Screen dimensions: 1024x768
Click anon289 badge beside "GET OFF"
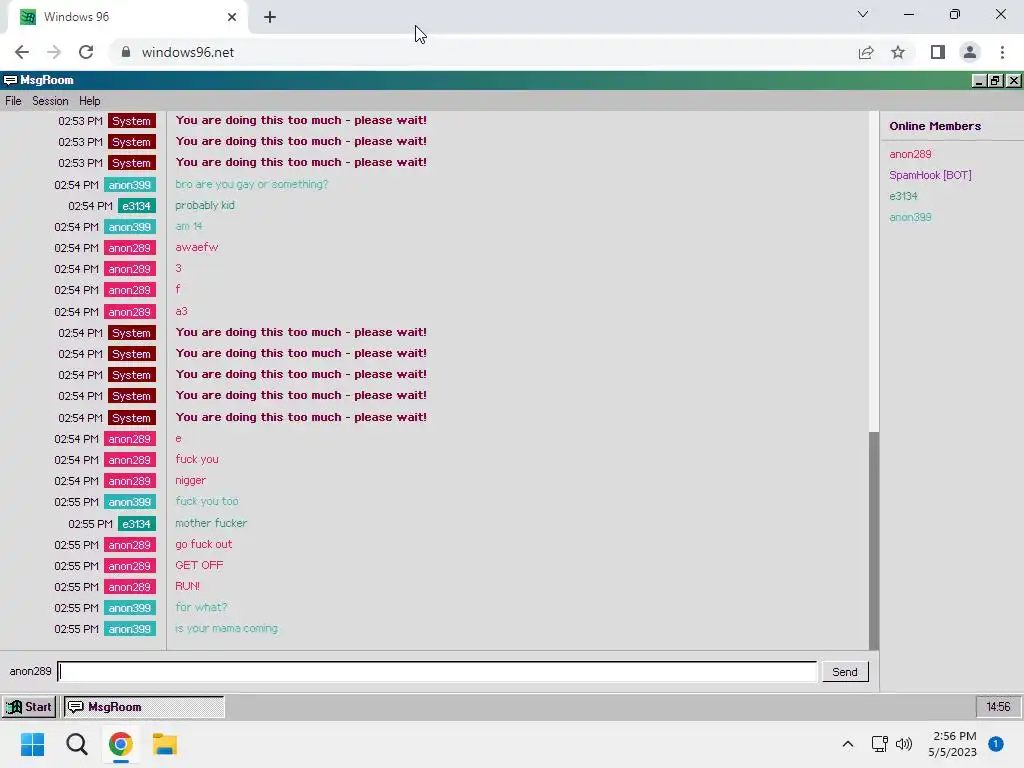tap(129, 566)
